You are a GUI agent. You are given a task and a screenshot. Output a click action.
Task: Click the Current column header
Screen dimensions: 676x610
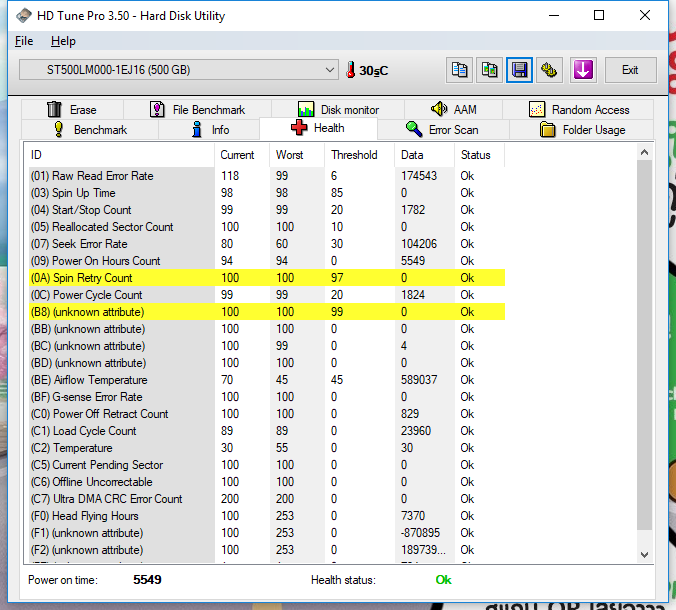tap(242, 155)
